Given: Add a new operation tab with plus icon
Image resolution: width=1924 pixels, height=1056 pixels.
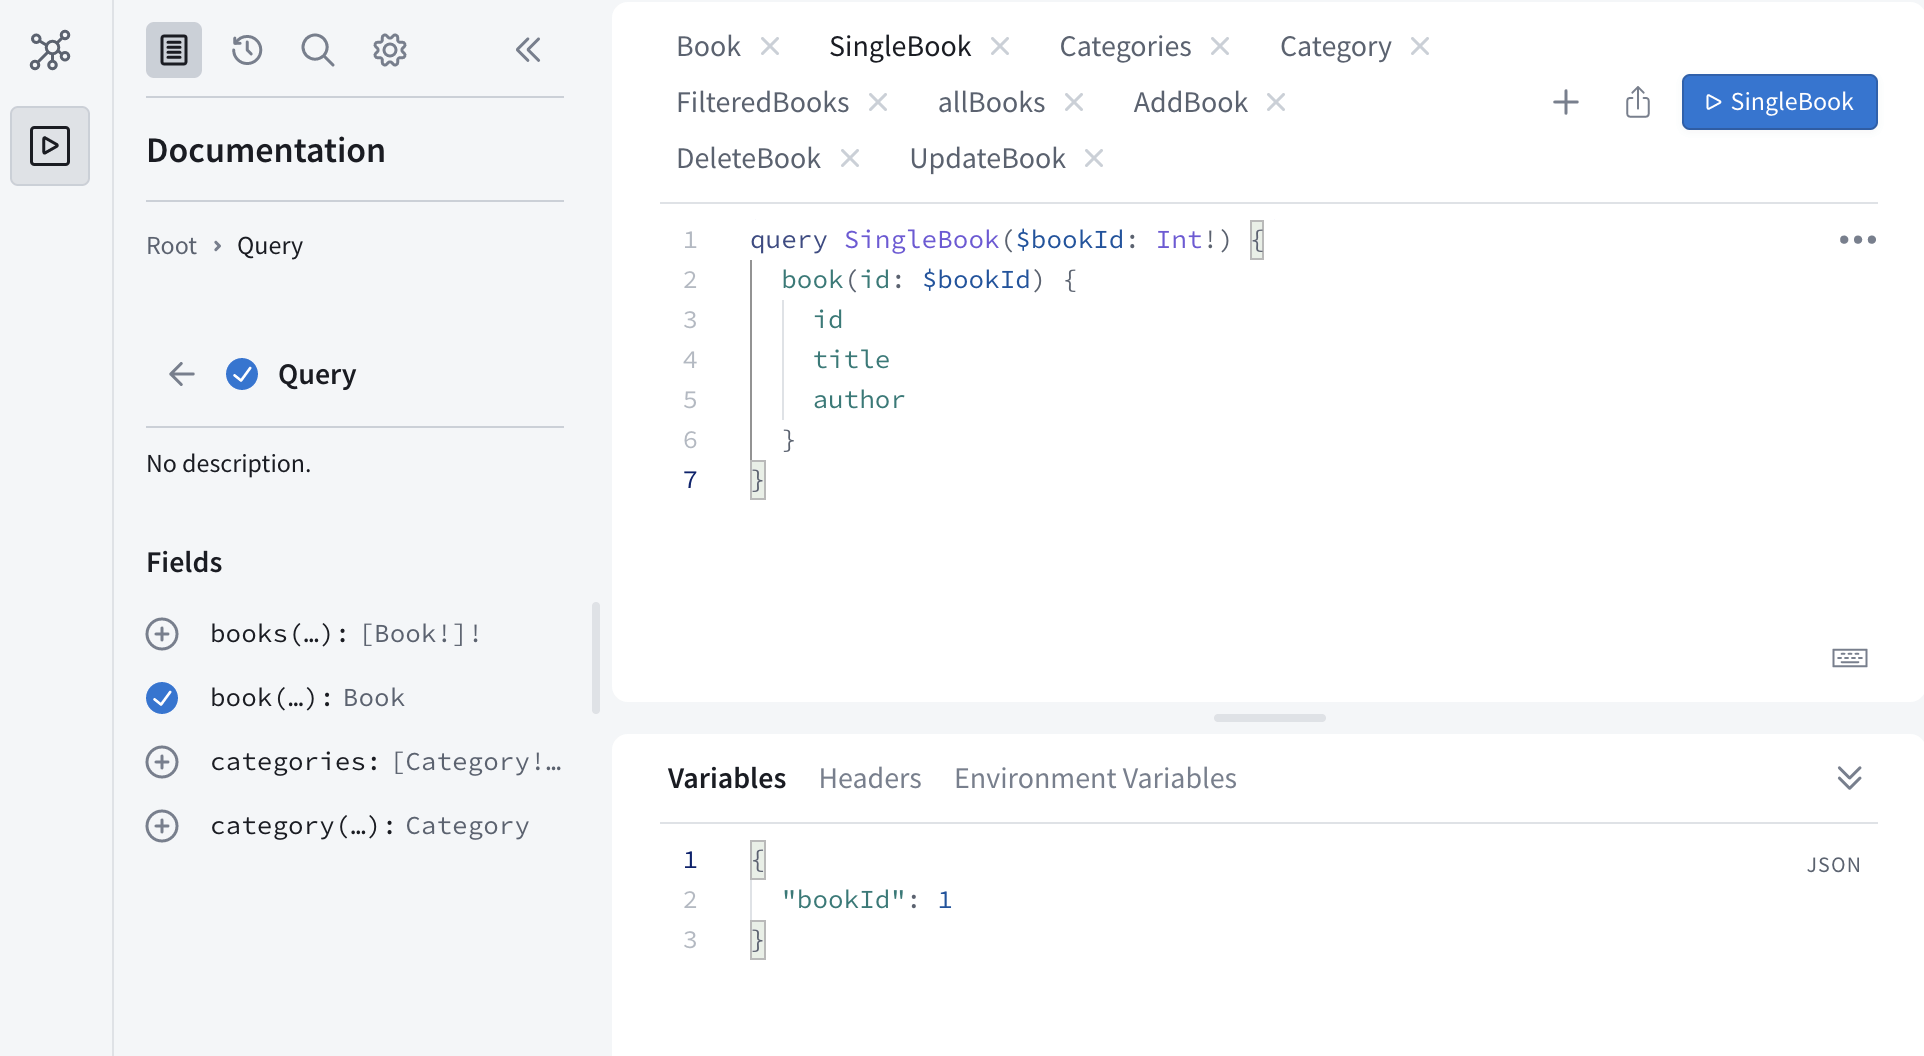Looking at the screenshot, I should tap(1566, 102).
